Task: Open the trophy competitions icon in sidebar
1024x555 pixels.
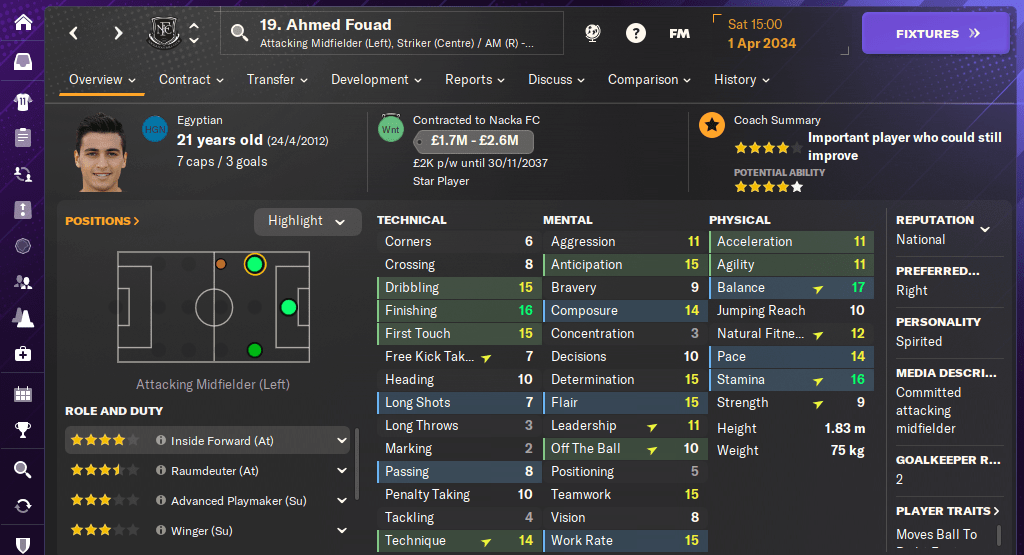Action: [x=23, y=431]
